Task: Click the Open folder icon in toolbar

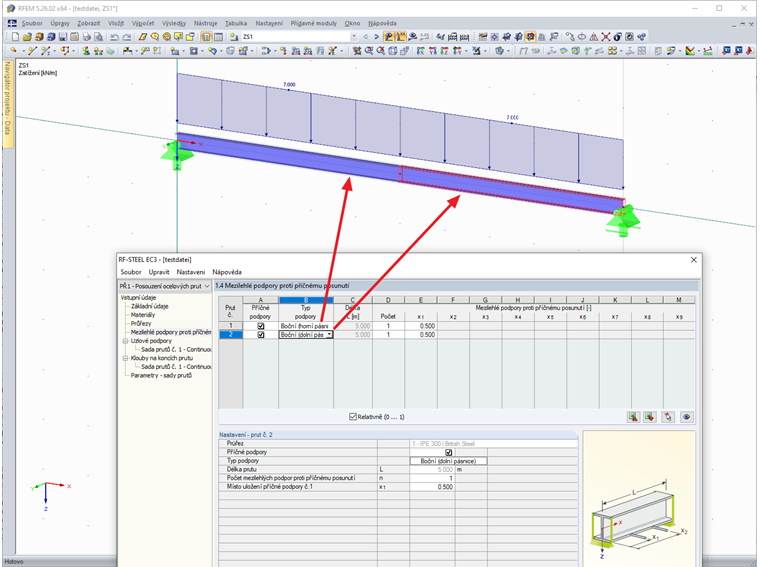Action: point(27,37)
